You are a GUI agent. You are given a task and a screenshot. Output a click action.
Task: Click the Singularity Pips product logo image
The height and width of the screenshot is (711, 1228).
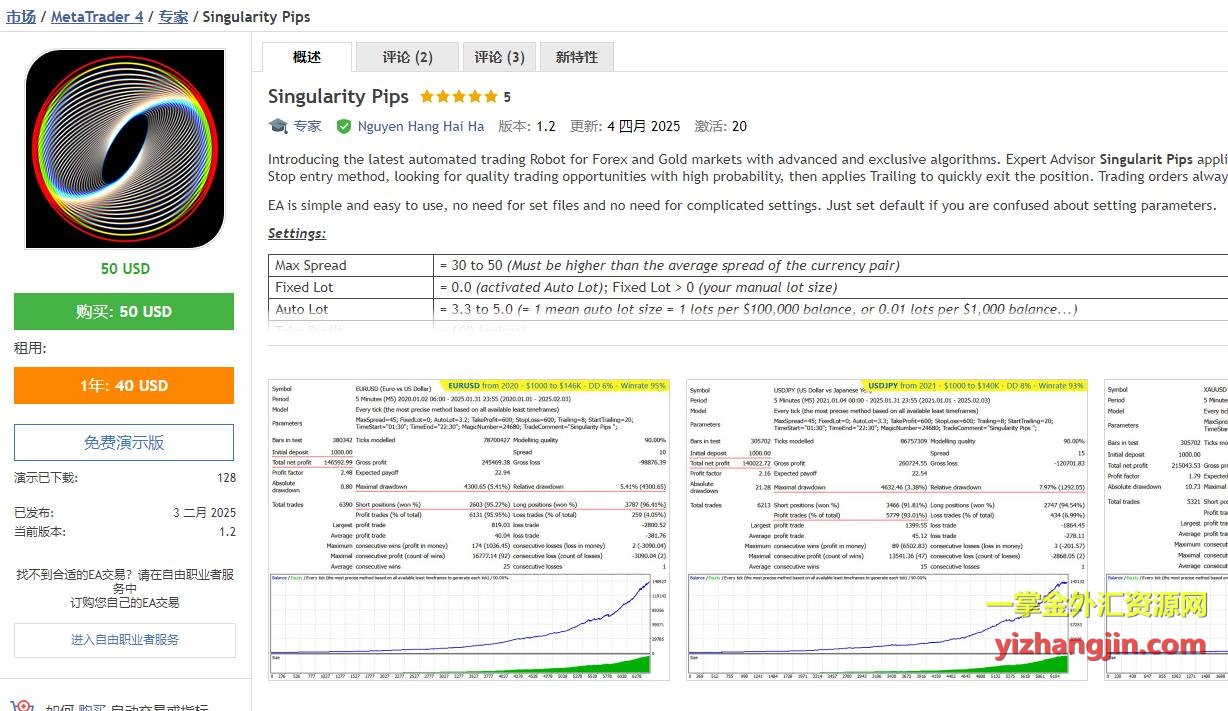[125, 149]
